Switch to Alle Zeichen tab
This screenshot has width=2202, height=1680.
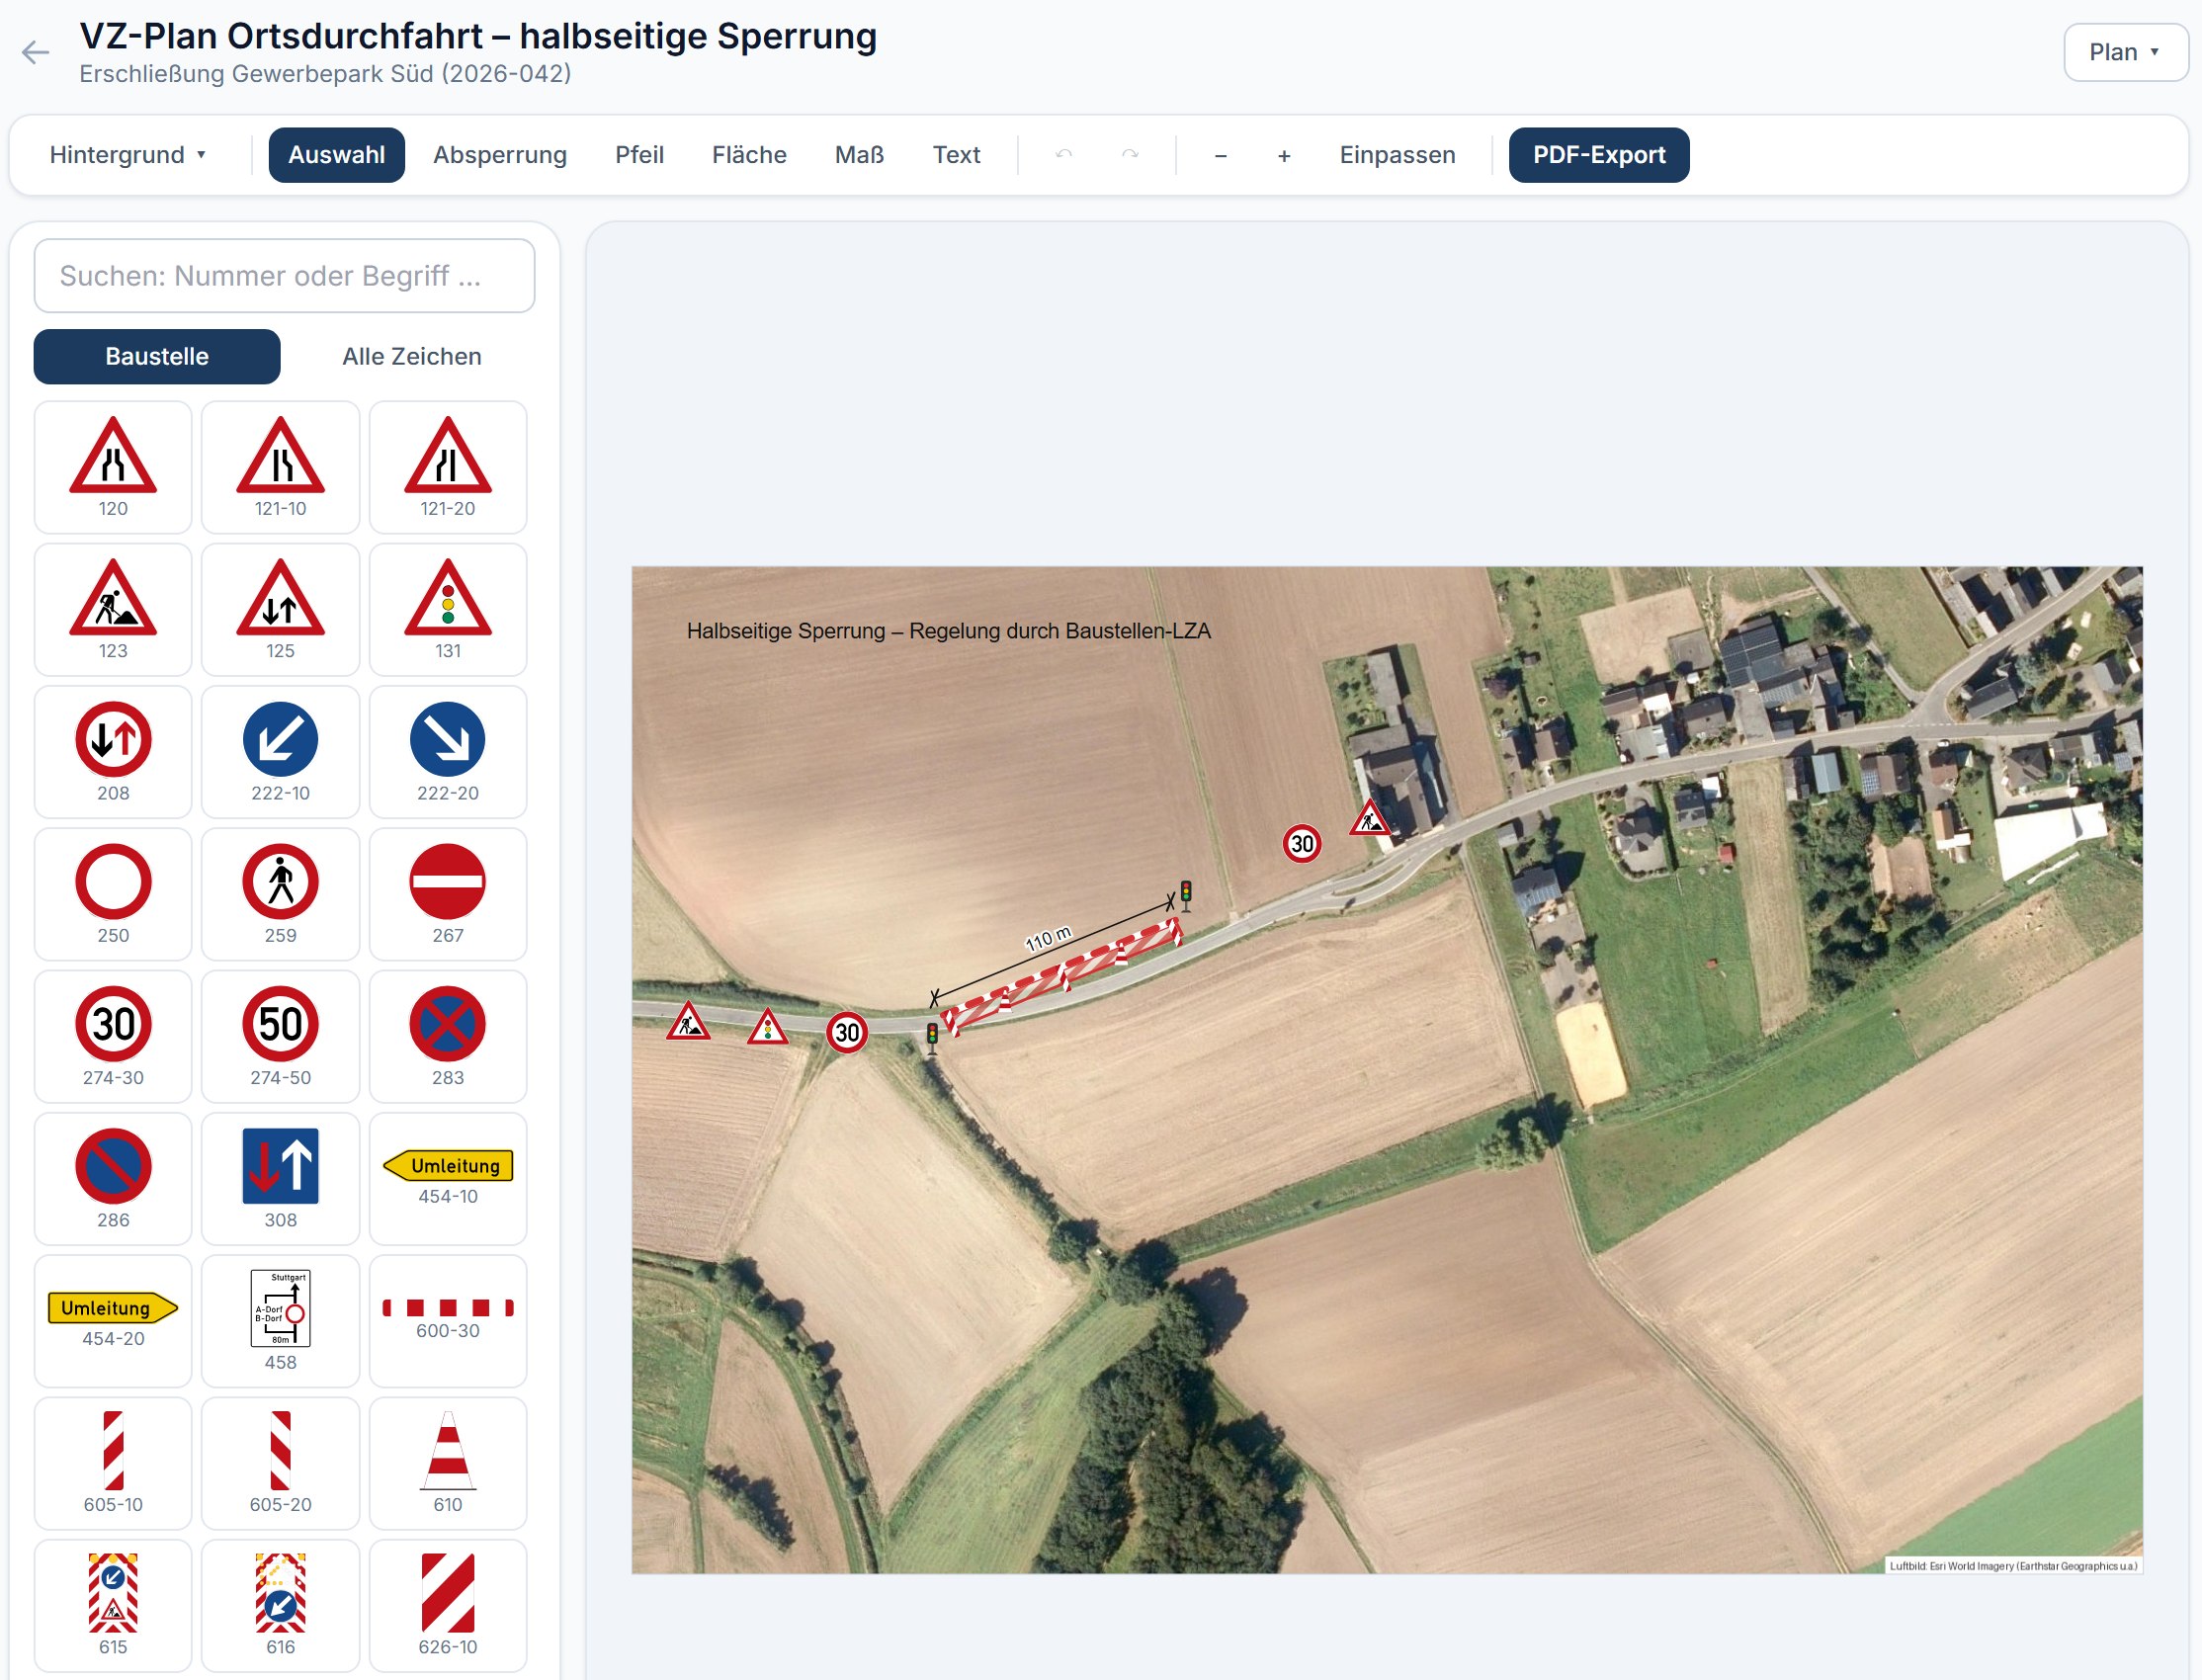click(412, 357)
